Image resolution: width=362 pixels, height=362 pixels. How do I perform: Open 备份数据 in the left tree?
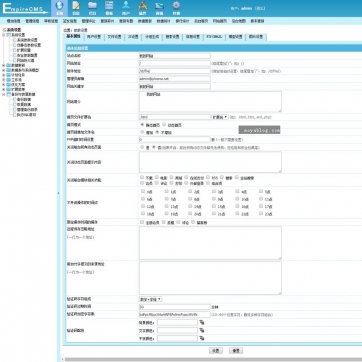pos(24,99)
